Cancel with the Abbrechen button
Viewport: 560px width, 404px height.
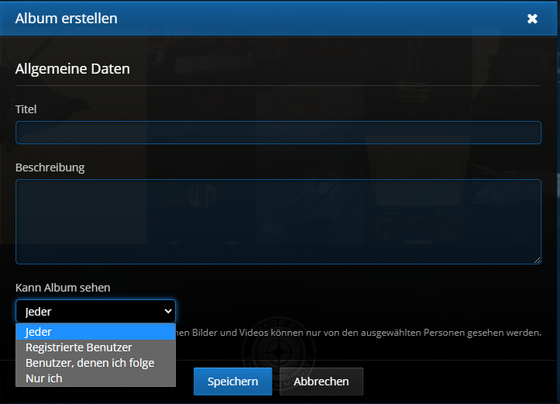click(x=321, y=381)
